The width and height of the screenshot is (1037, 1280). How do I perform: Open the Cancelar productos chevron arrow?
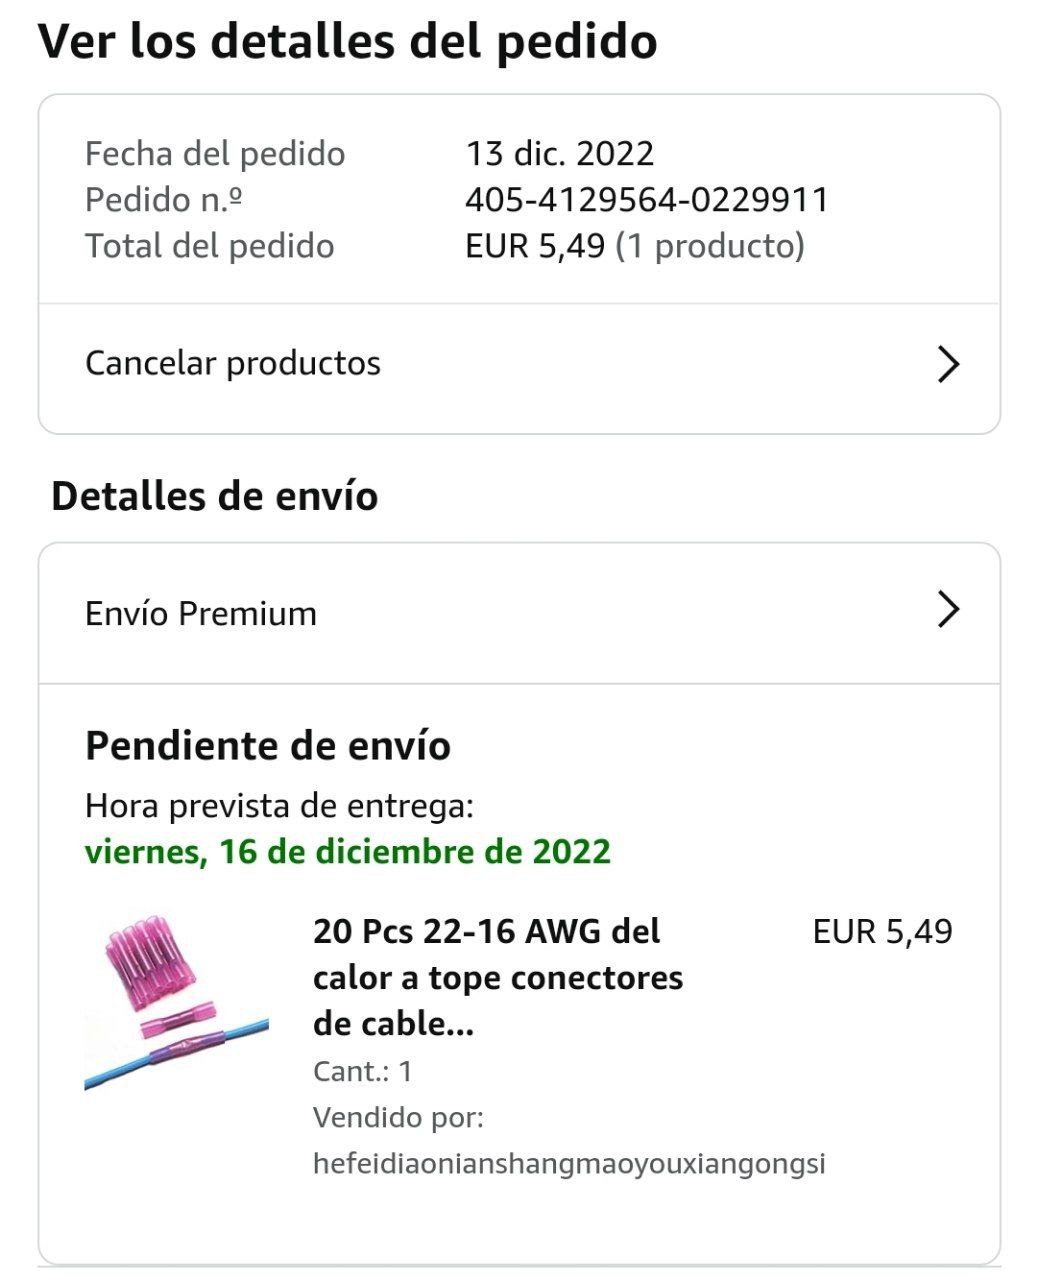click(948, 364)
